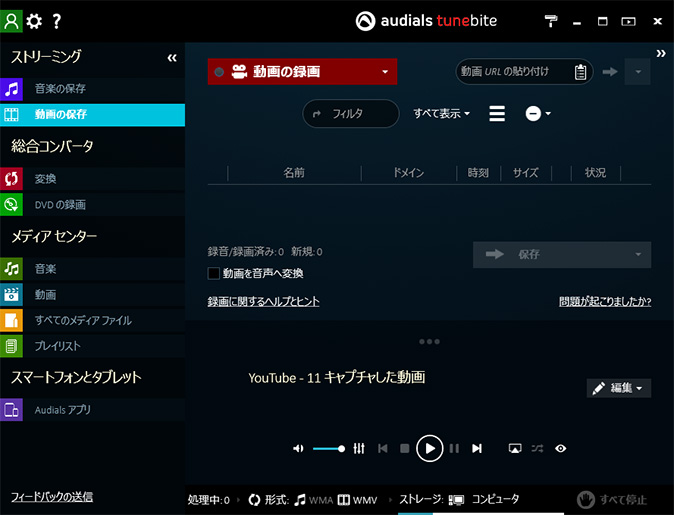Adjust the volume slider
The width and height of the screenshot is (674, 515).
click(329, 448)
